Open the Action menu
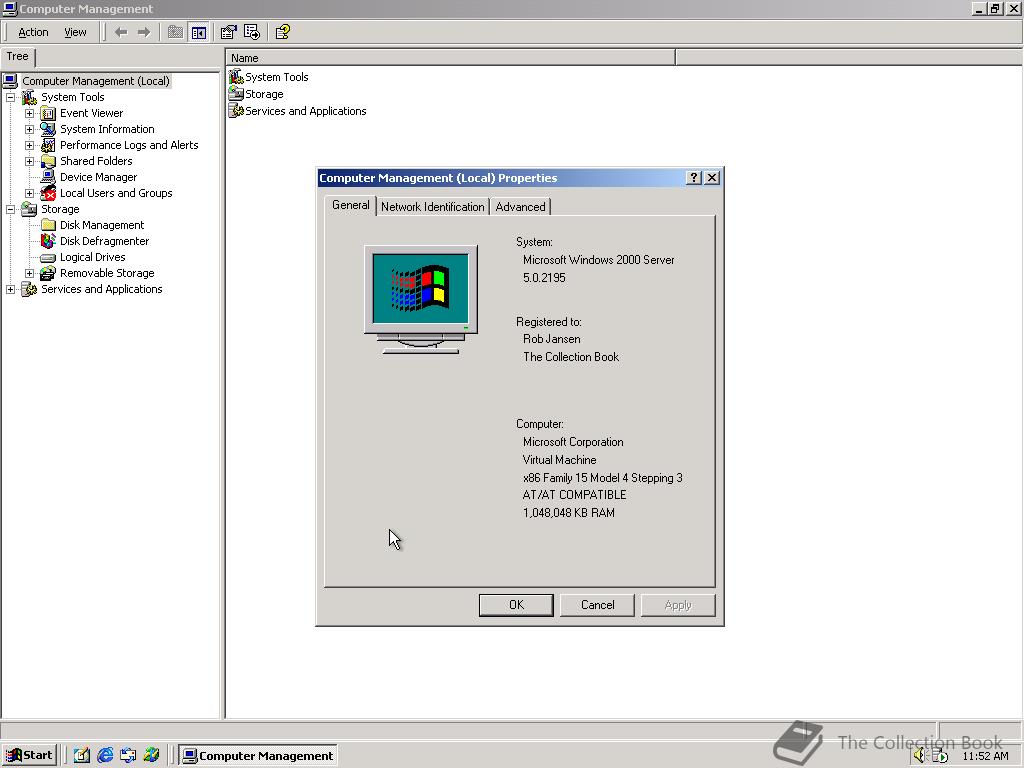1024x768 pixels. (33, 32)
